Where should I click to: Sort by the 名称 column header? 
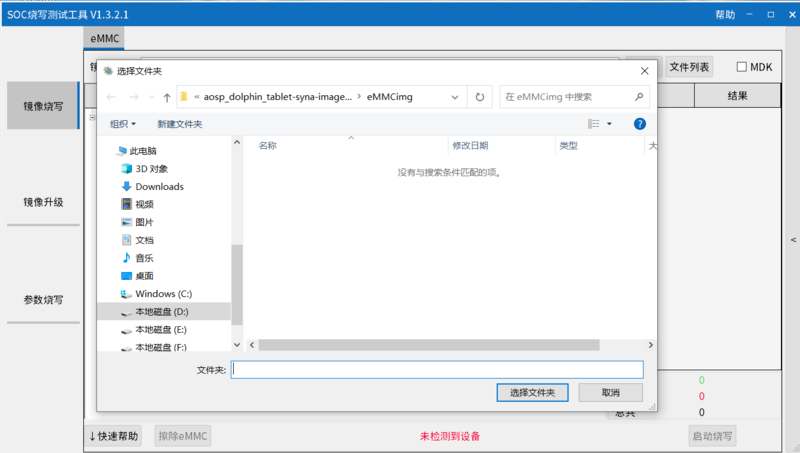(267, 146)
